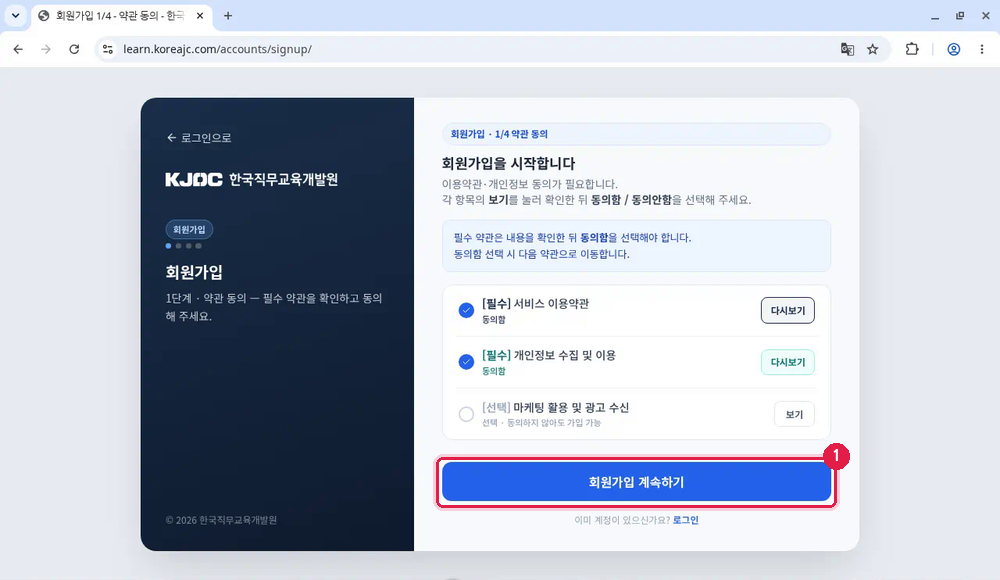The image size is (1000, 580).
Task: Click the translate page icon
Action: coord(847,49)
